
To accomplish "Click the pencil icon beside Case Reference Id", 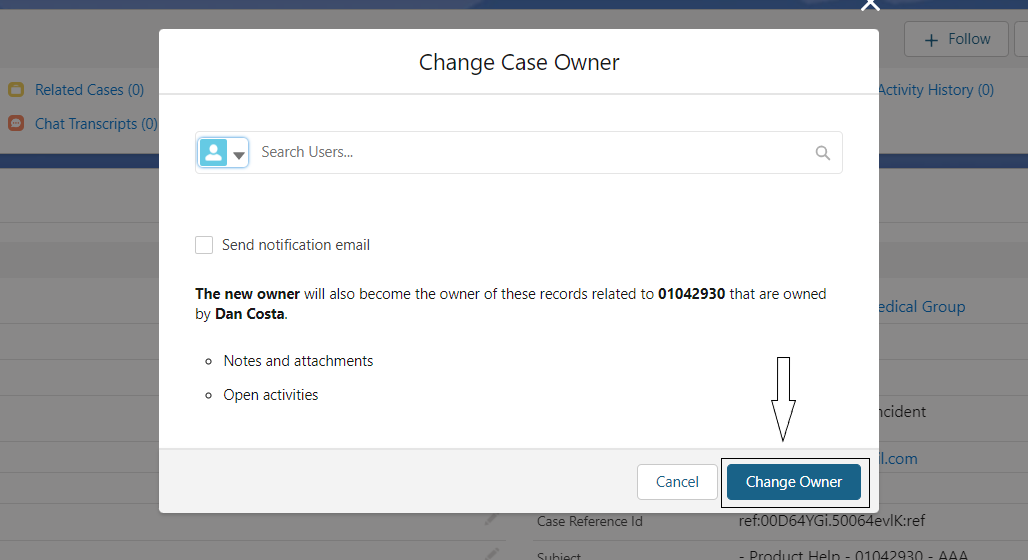I will click(491, 519).
